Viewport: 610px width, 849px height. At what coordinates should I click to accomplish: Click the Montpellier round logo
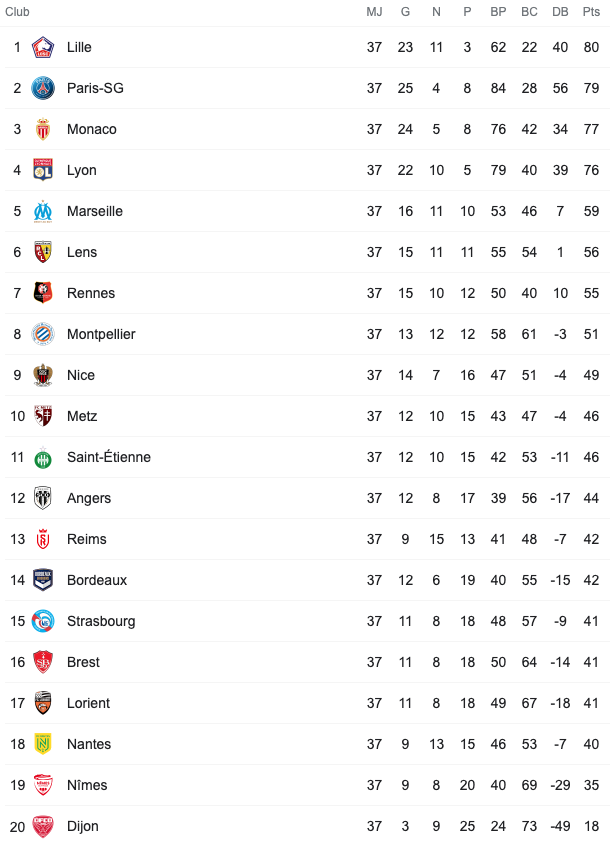tap(43, 334)
